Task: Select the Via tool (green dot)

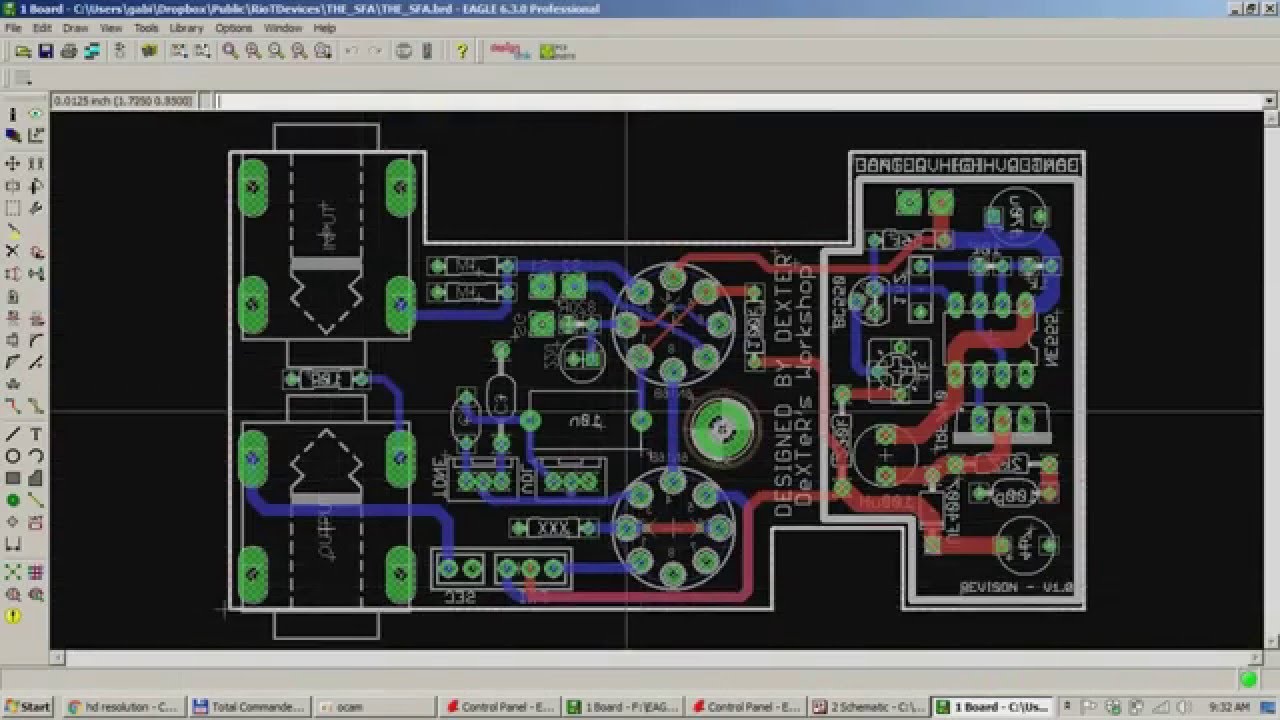Action: point(13,500)
